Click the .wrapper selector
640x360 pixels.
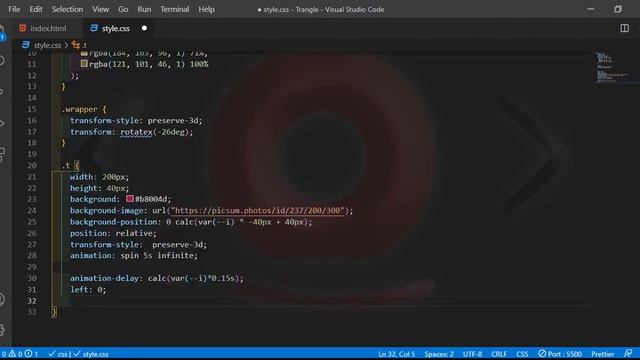click(80, 109)
